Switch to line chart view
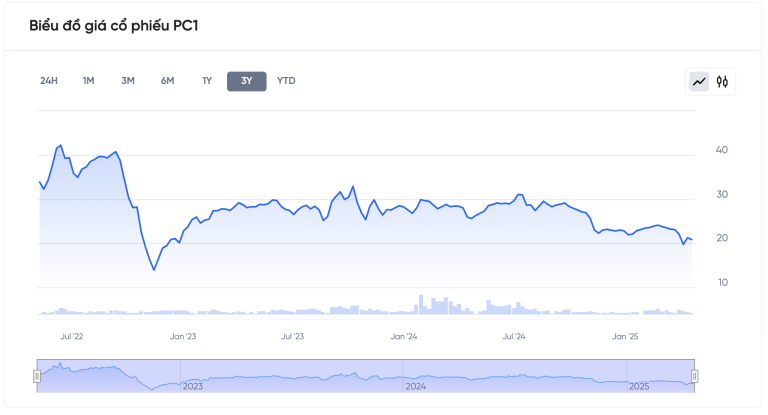The image size is (768, 415). click(699, 82)
